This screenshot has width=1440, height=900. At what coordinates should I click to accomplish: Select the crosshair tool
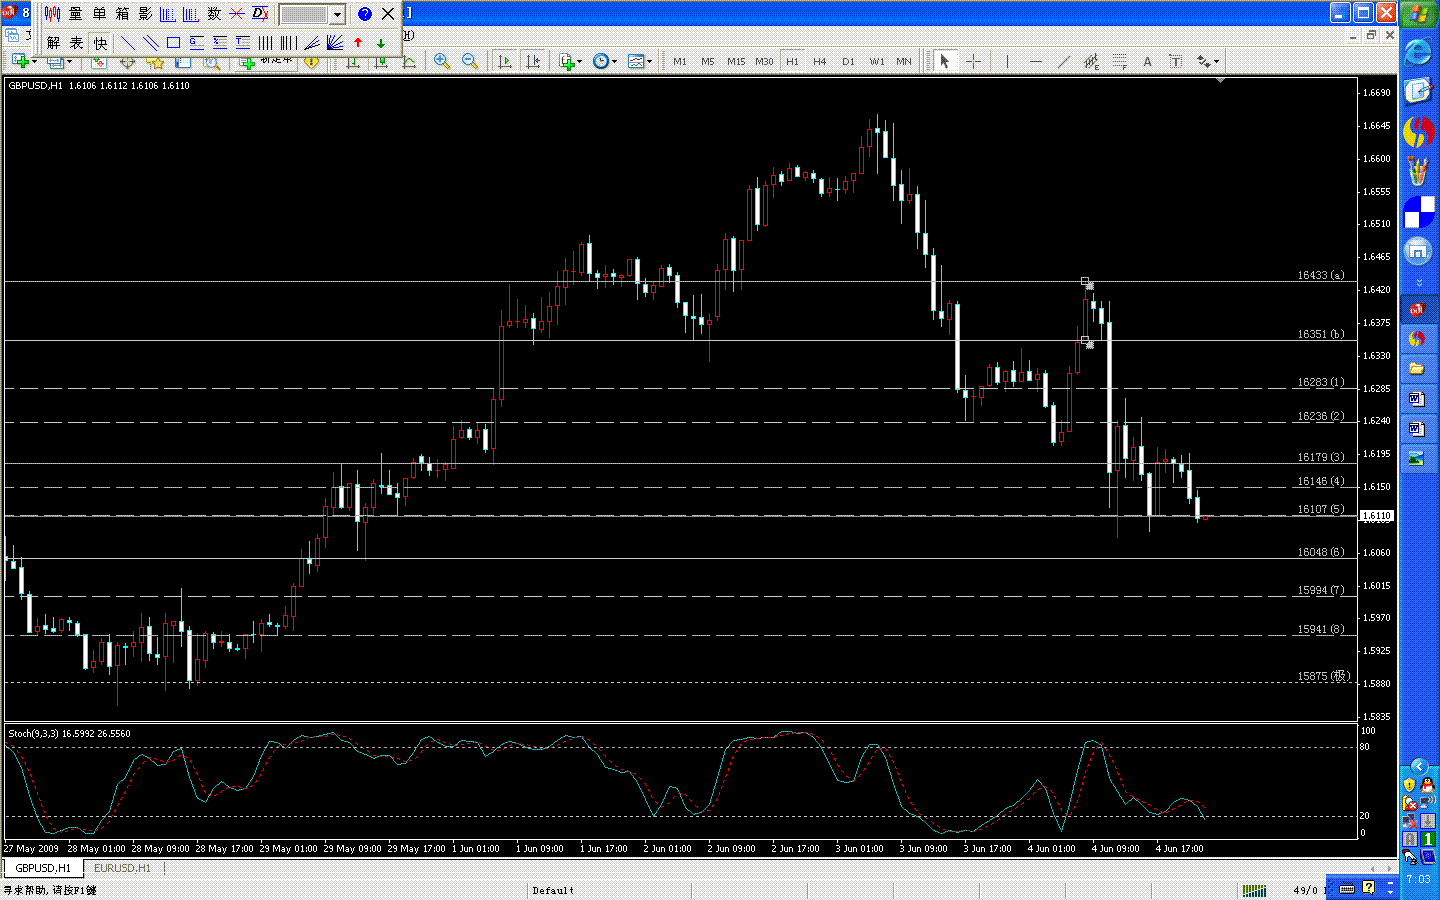tap(973, 61)
